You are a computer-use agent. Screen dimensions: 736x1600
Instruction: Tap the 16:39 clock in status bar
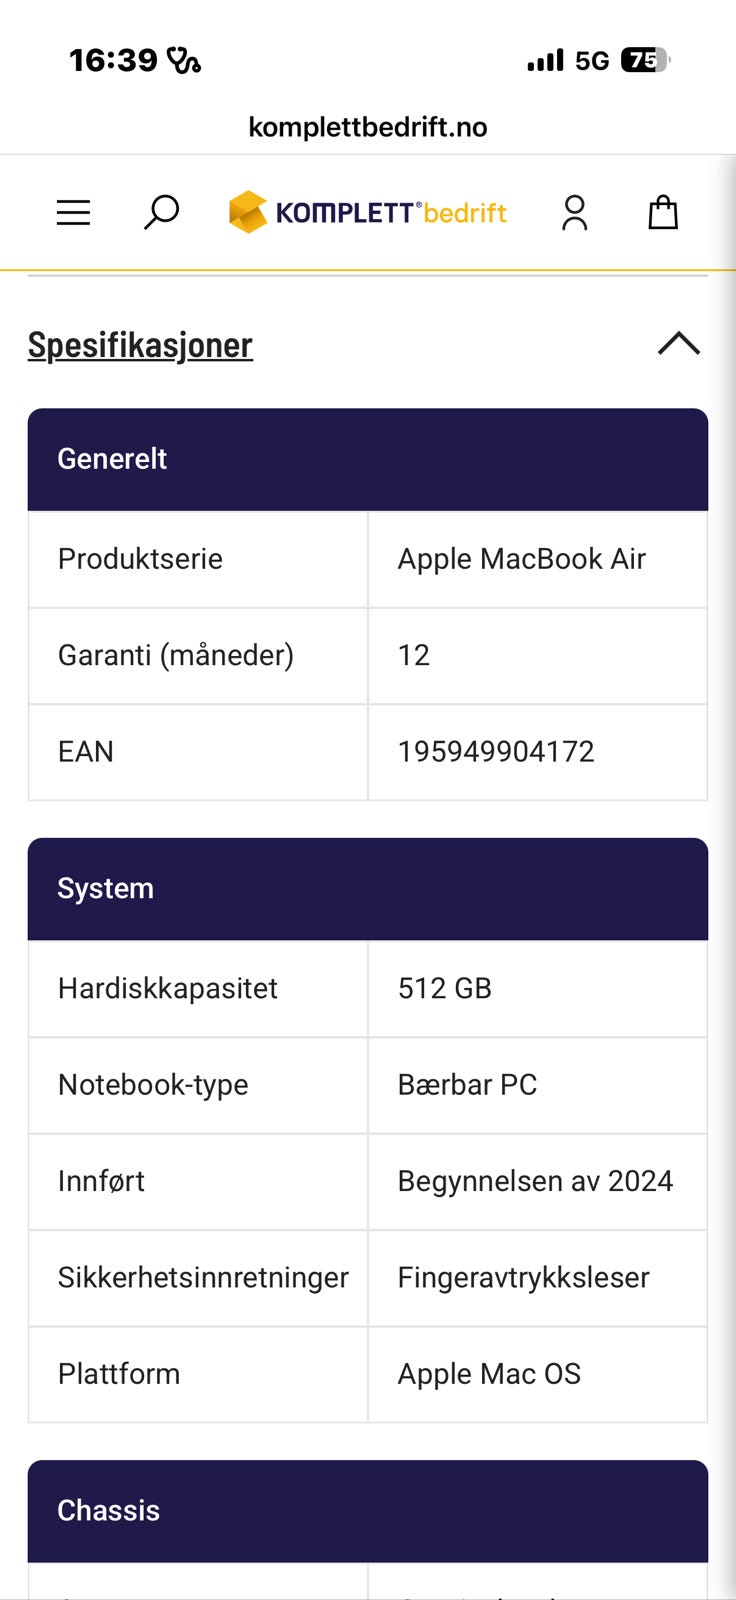click(x=113, y=61)
